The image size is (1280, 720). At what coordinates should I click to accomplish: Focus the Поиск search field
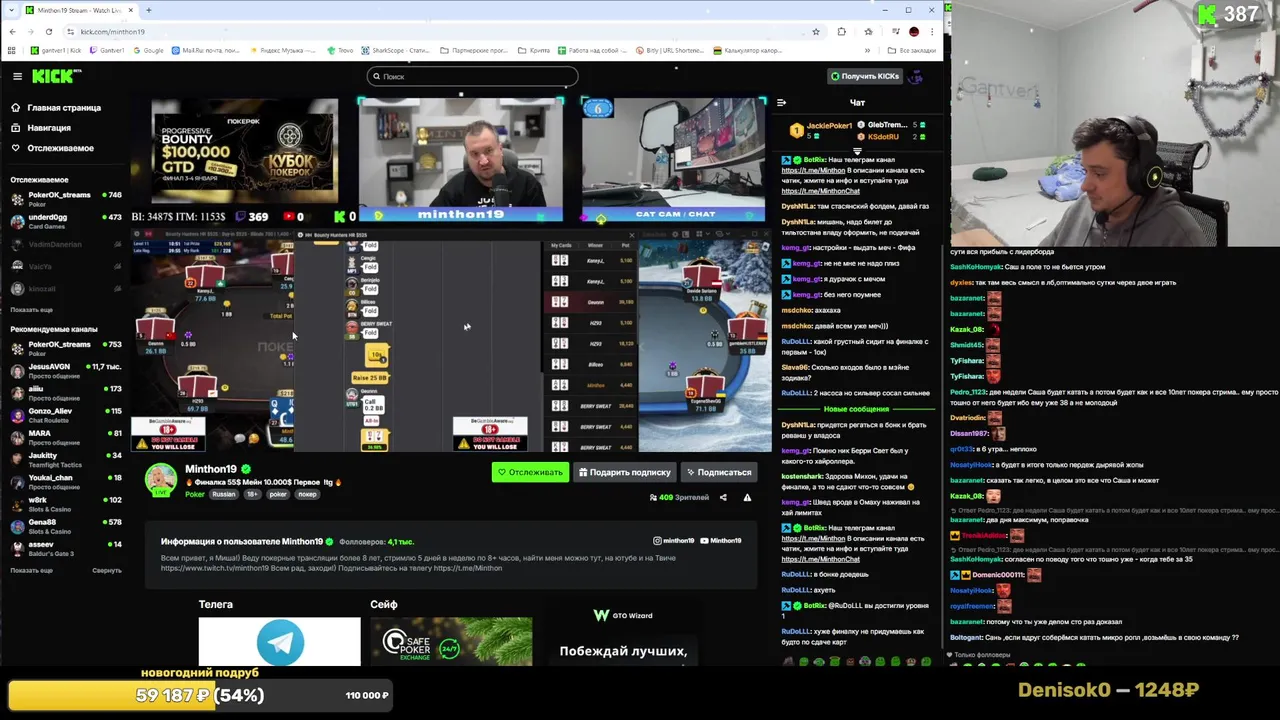point(472,76)
